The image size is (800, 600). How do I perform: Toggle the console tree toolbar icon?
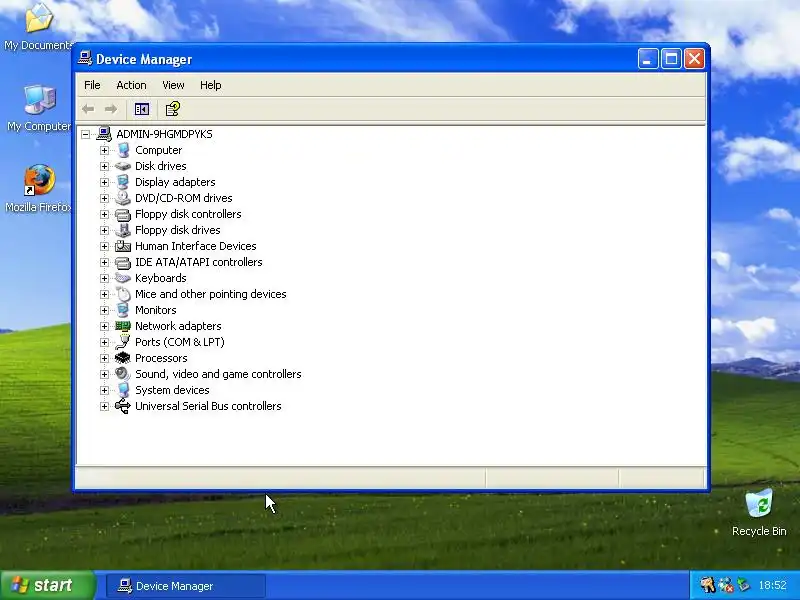point(141,109)
